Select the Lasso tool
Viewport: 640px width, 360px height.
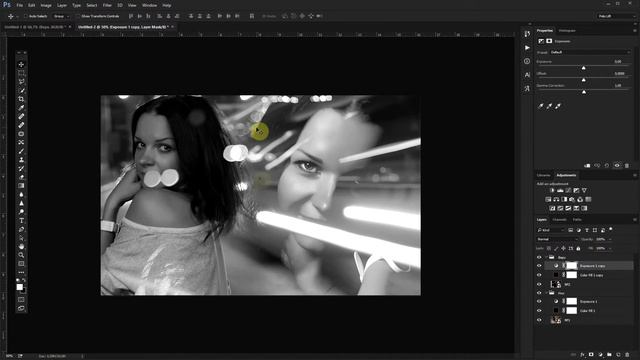(21, 82)
